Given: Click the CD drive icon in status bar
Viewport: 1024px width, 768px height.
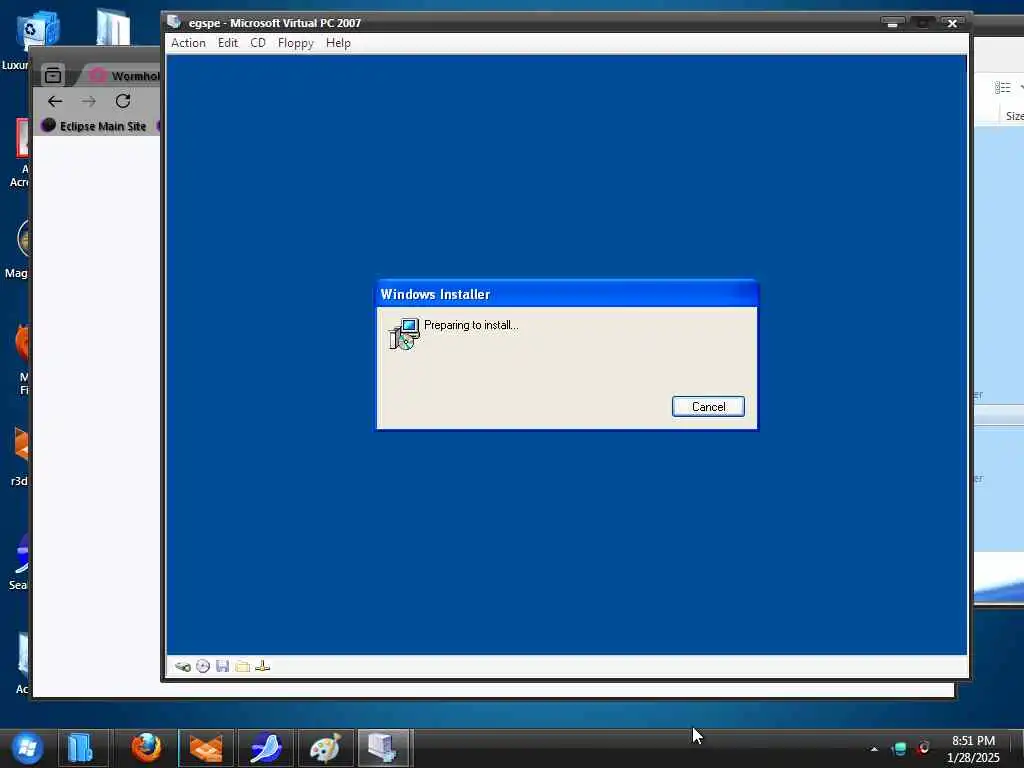Looking at the screenshot, I should point(203,666).
